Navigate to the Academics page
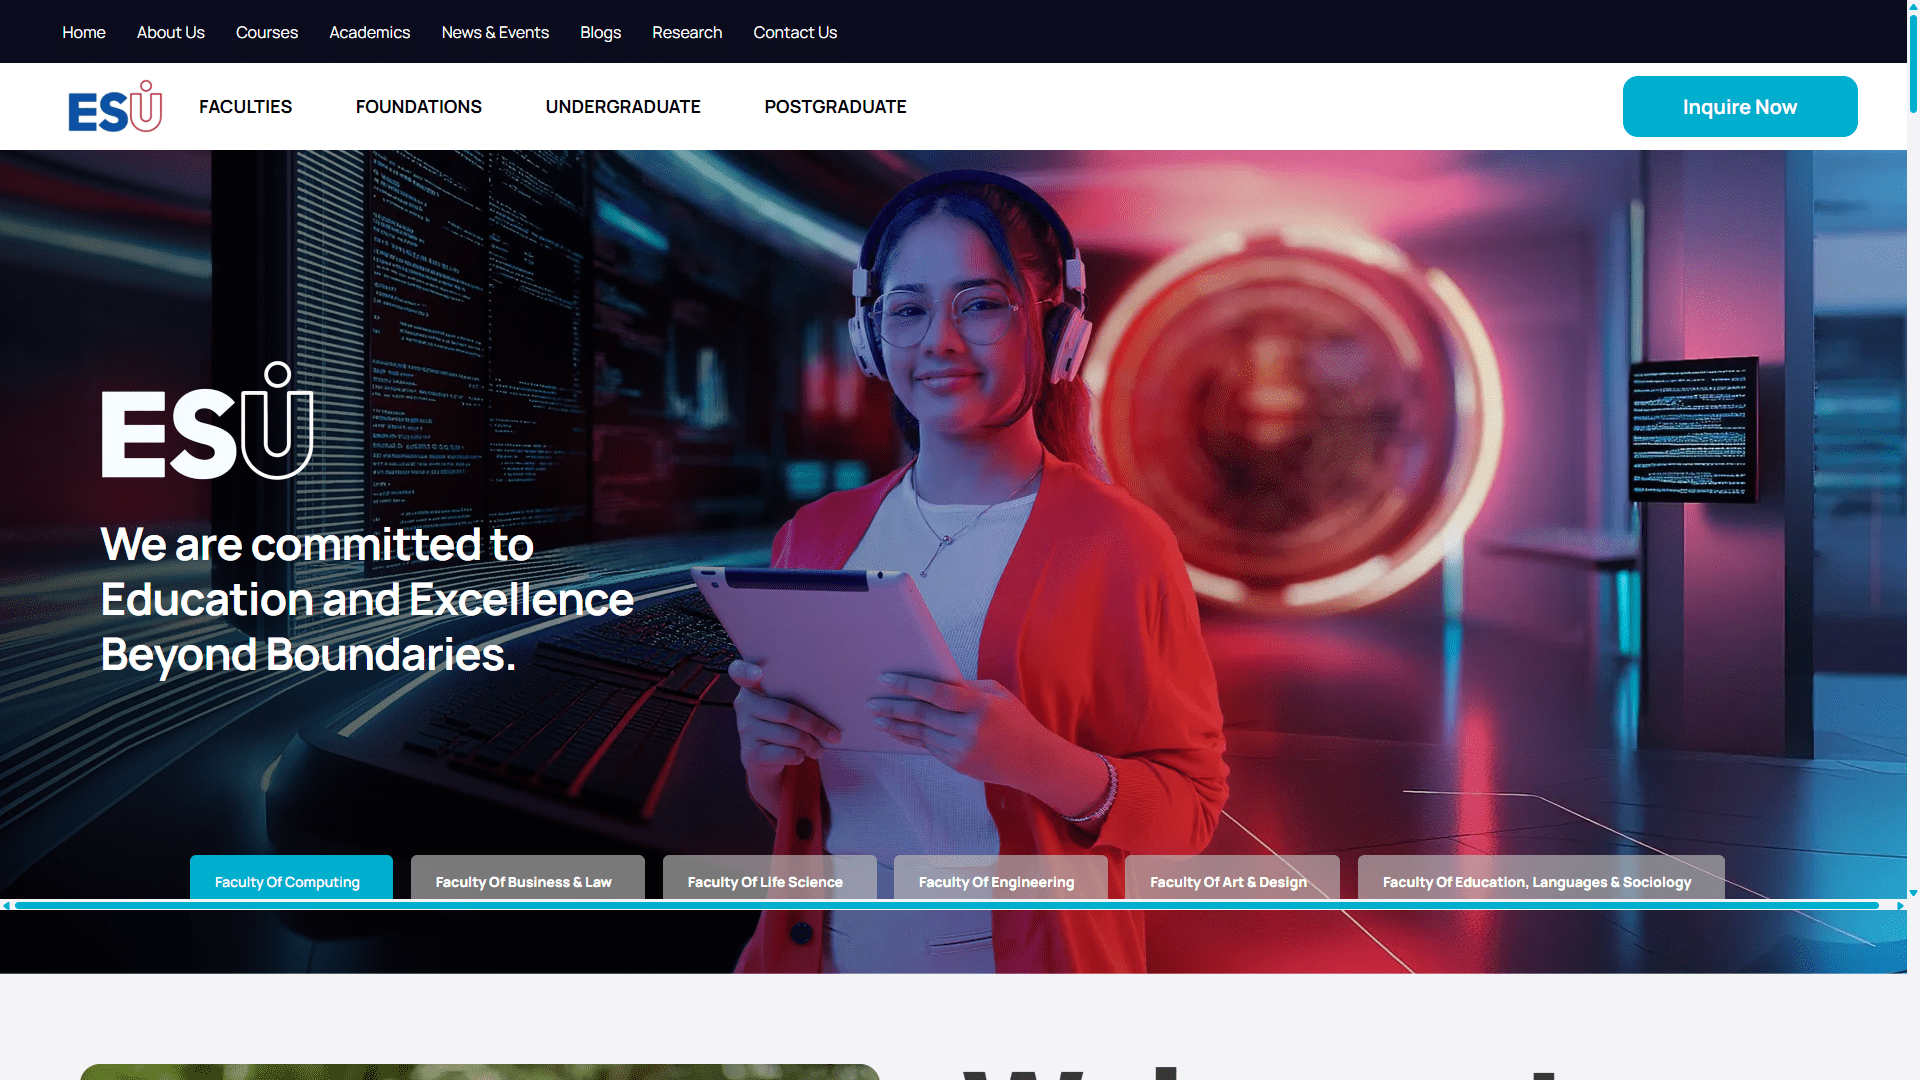The image size is (1920, 1080). (370, 32)
